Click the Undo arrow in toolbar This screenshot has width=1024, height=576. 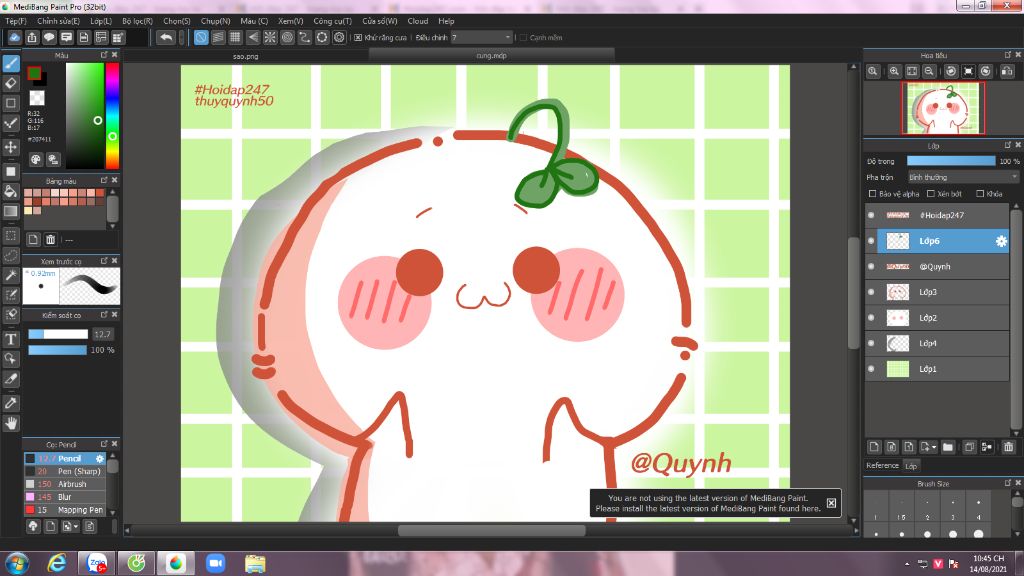pyautogui.click(x=166, y=38)
